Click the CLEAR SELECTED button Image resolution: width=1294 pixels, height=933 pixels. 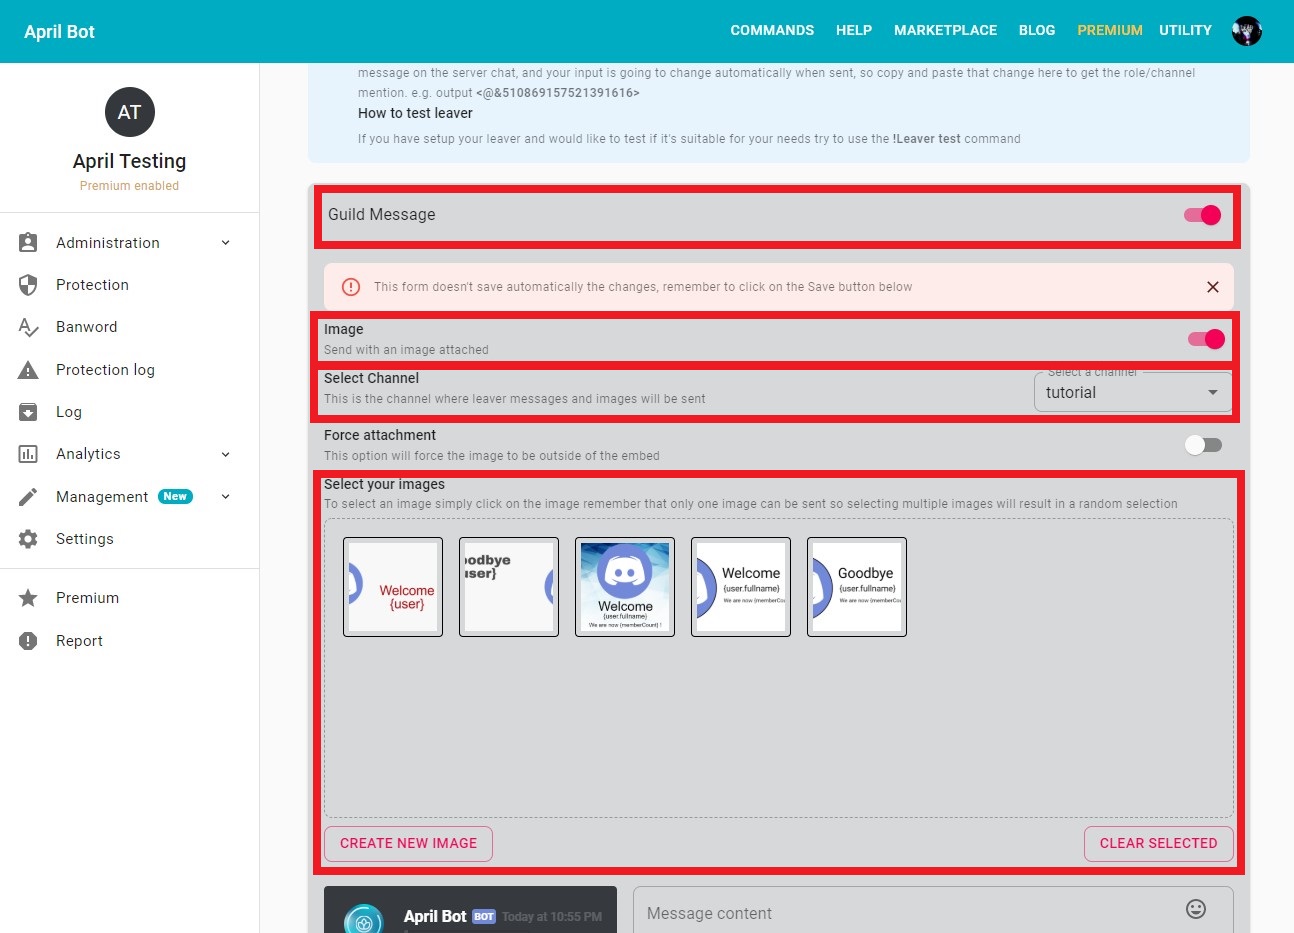(1158, 843)
